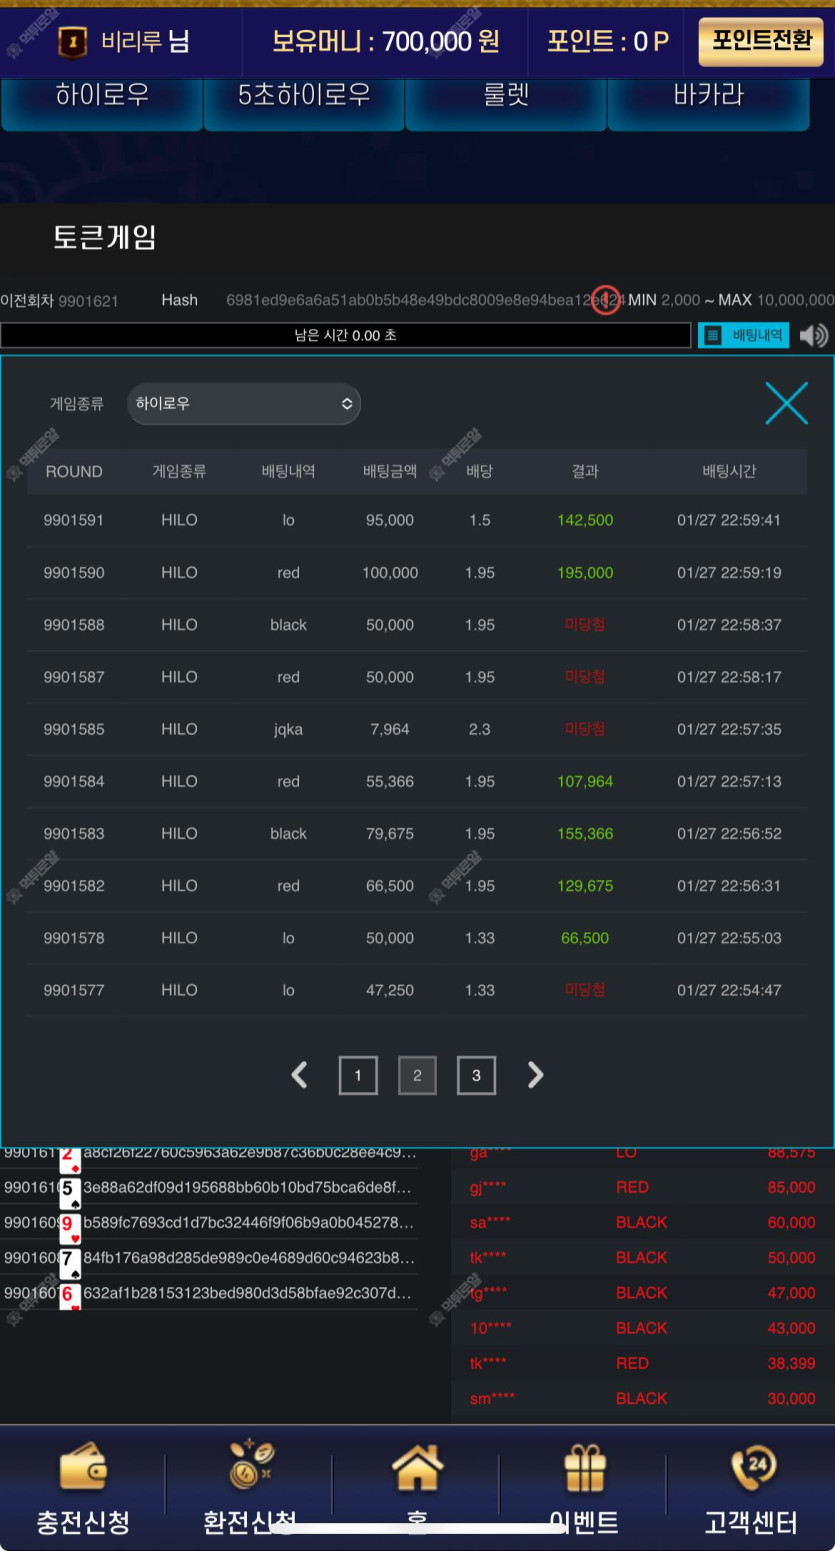Click the red circled hash info icon

coord(605,299)
